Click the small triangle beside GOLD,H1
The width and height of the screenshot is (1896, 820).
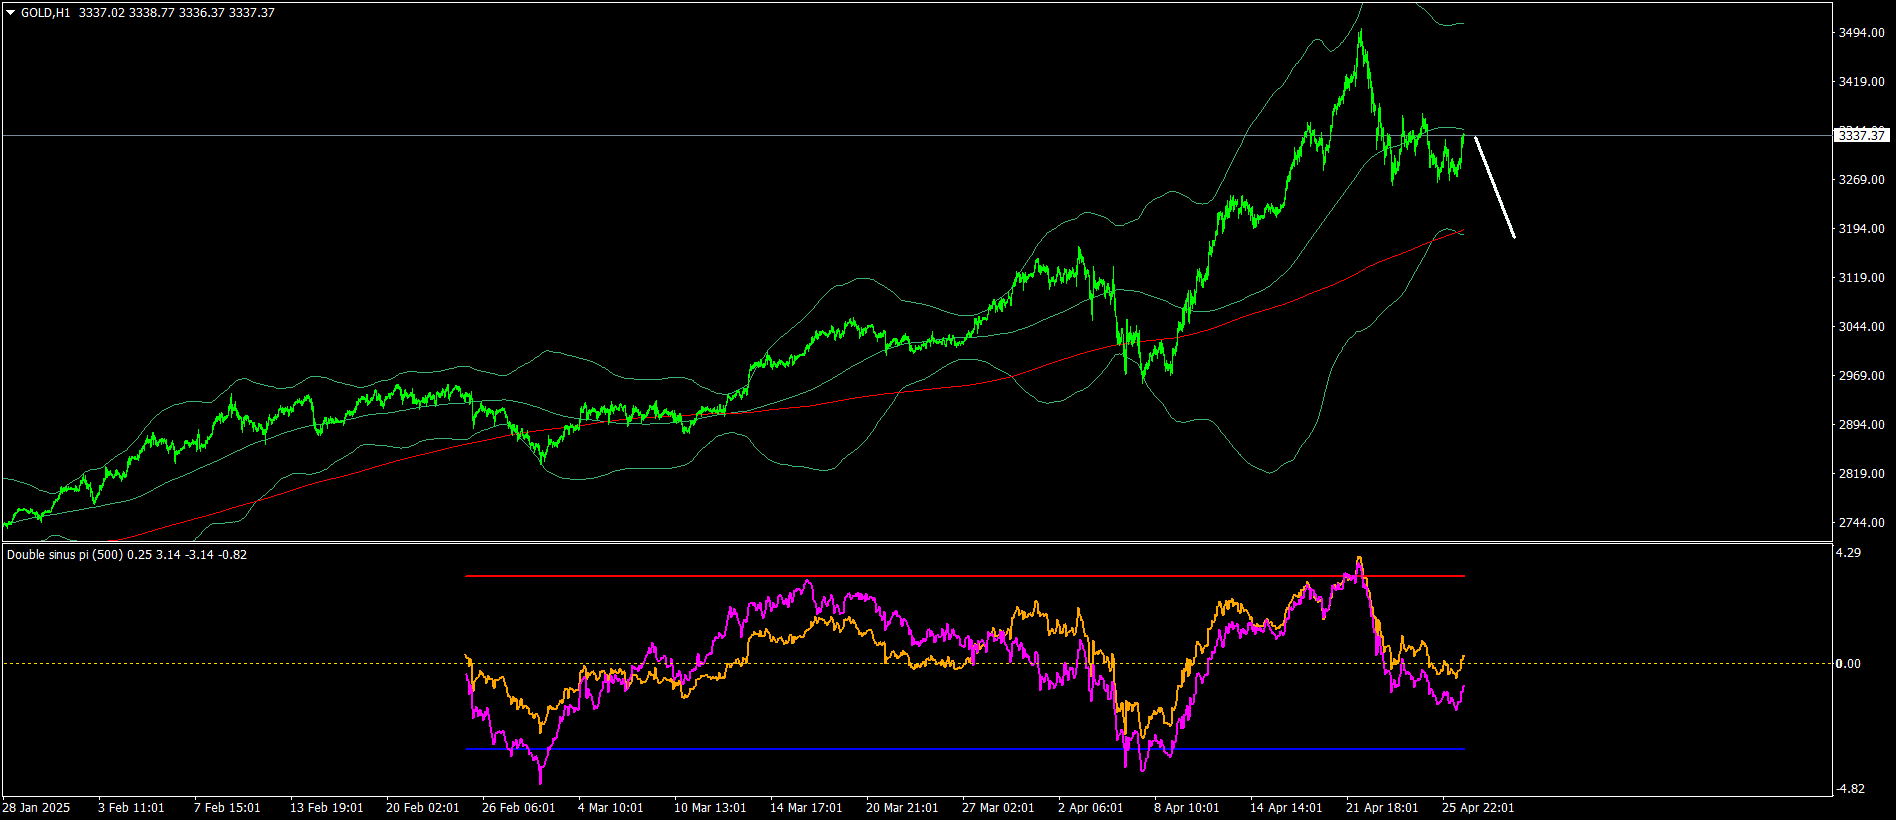point(11,13)
